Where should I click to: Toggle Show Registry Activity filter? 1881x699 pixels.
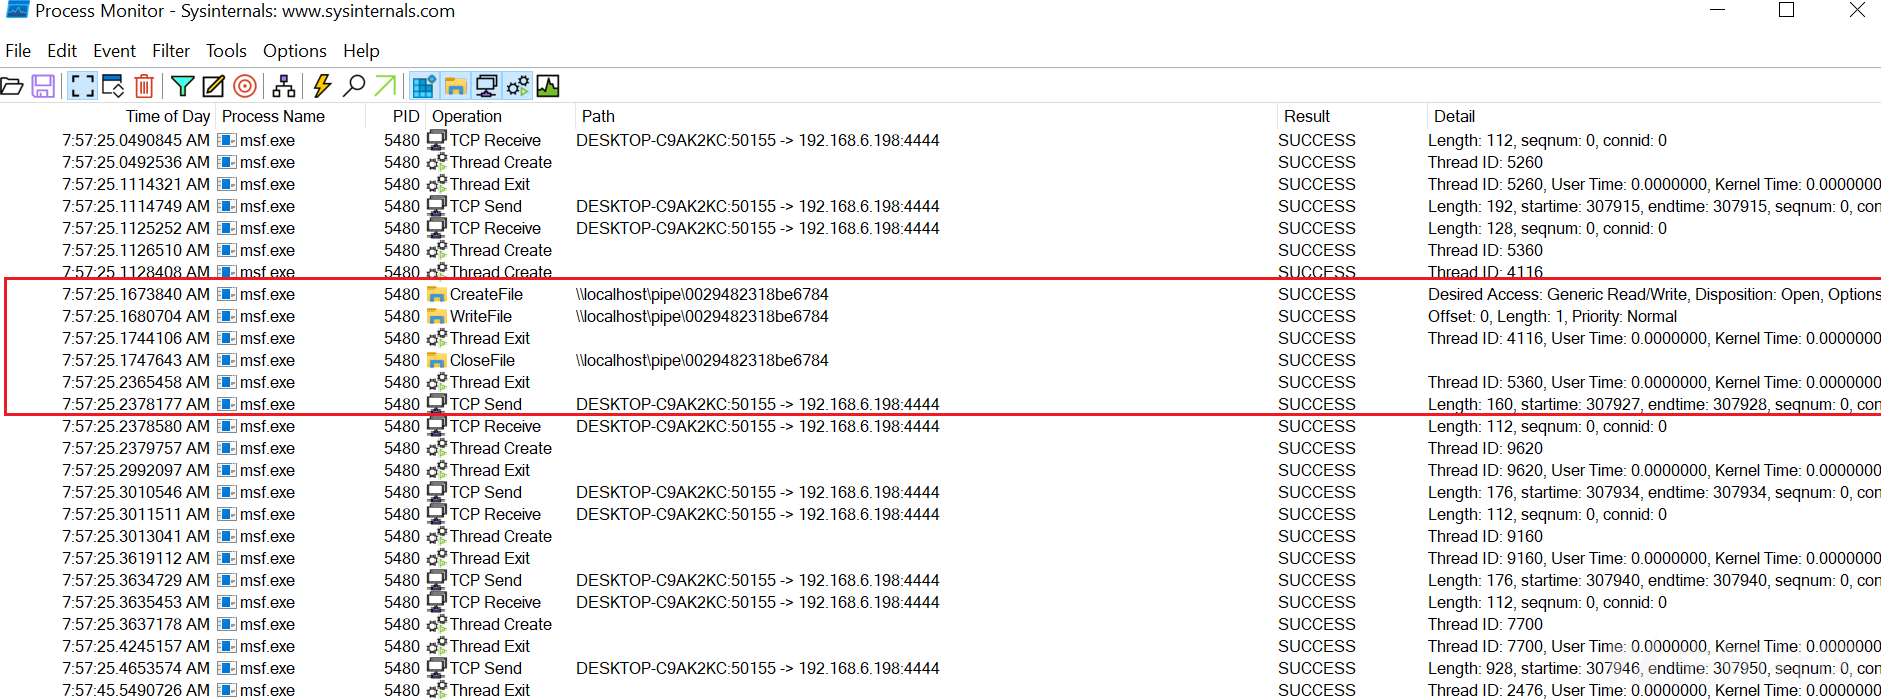(x=424, y=86)
